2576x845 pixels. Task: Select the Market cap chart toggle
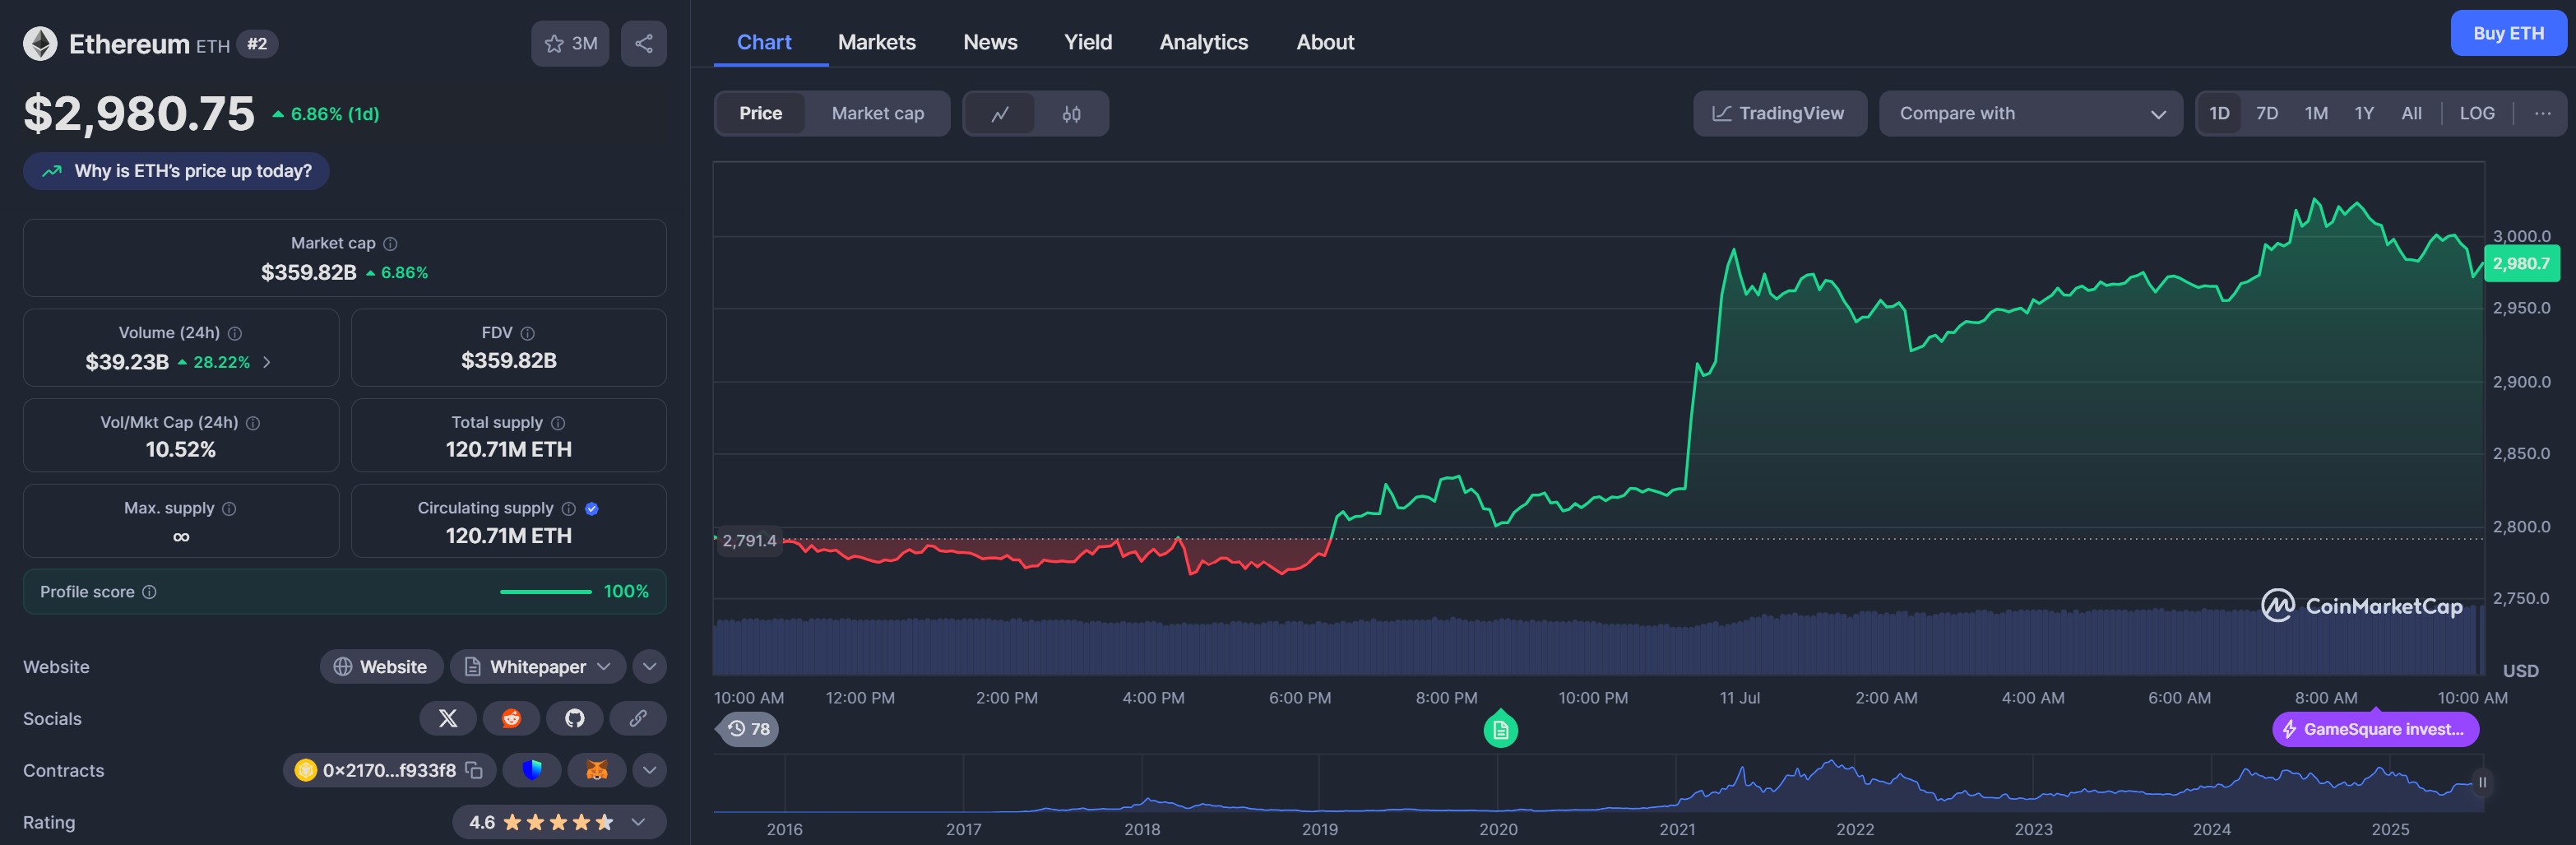(878, 114)
